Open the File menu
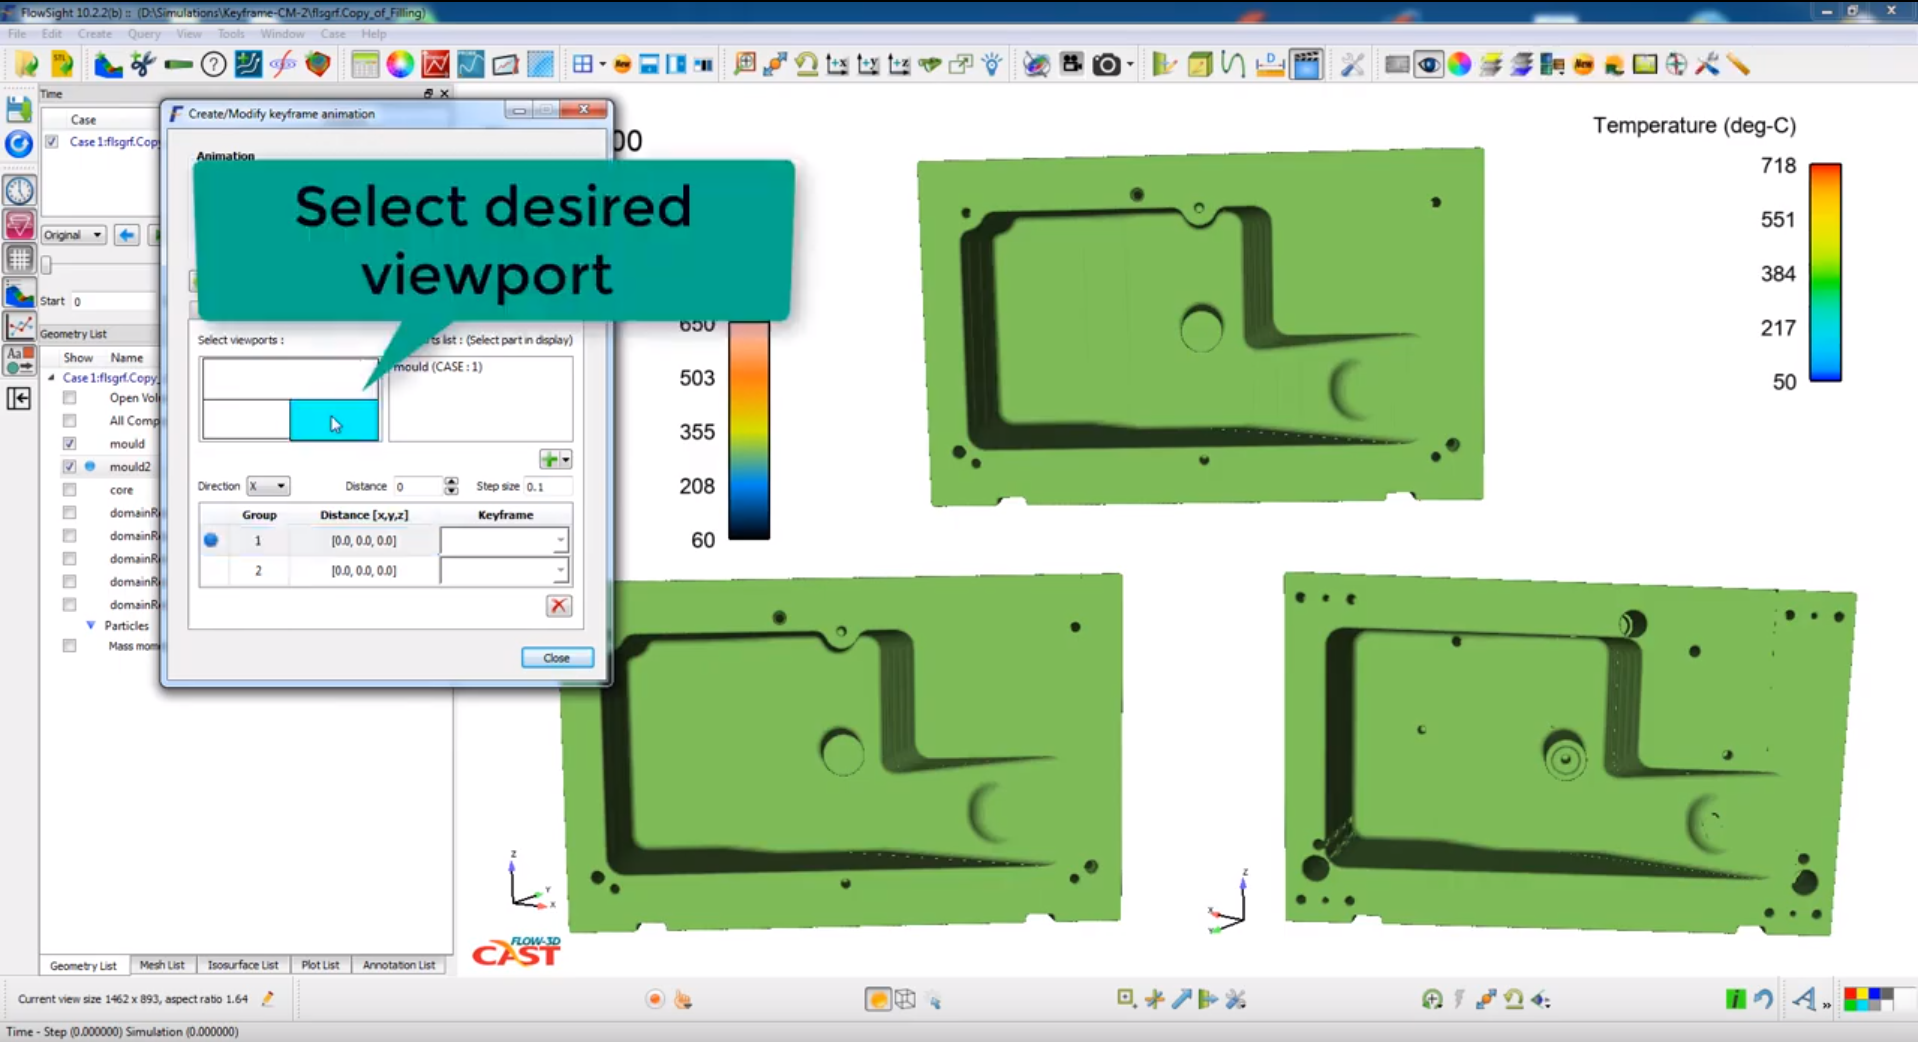The image size is (1918, 1042). coord(17,33)
